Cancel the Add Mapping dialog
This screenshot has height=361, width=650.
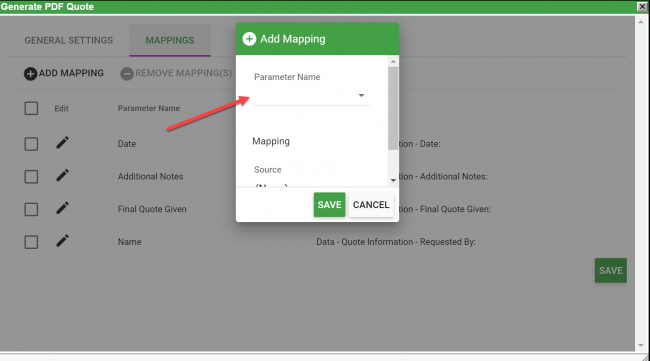tap(371, 205)
